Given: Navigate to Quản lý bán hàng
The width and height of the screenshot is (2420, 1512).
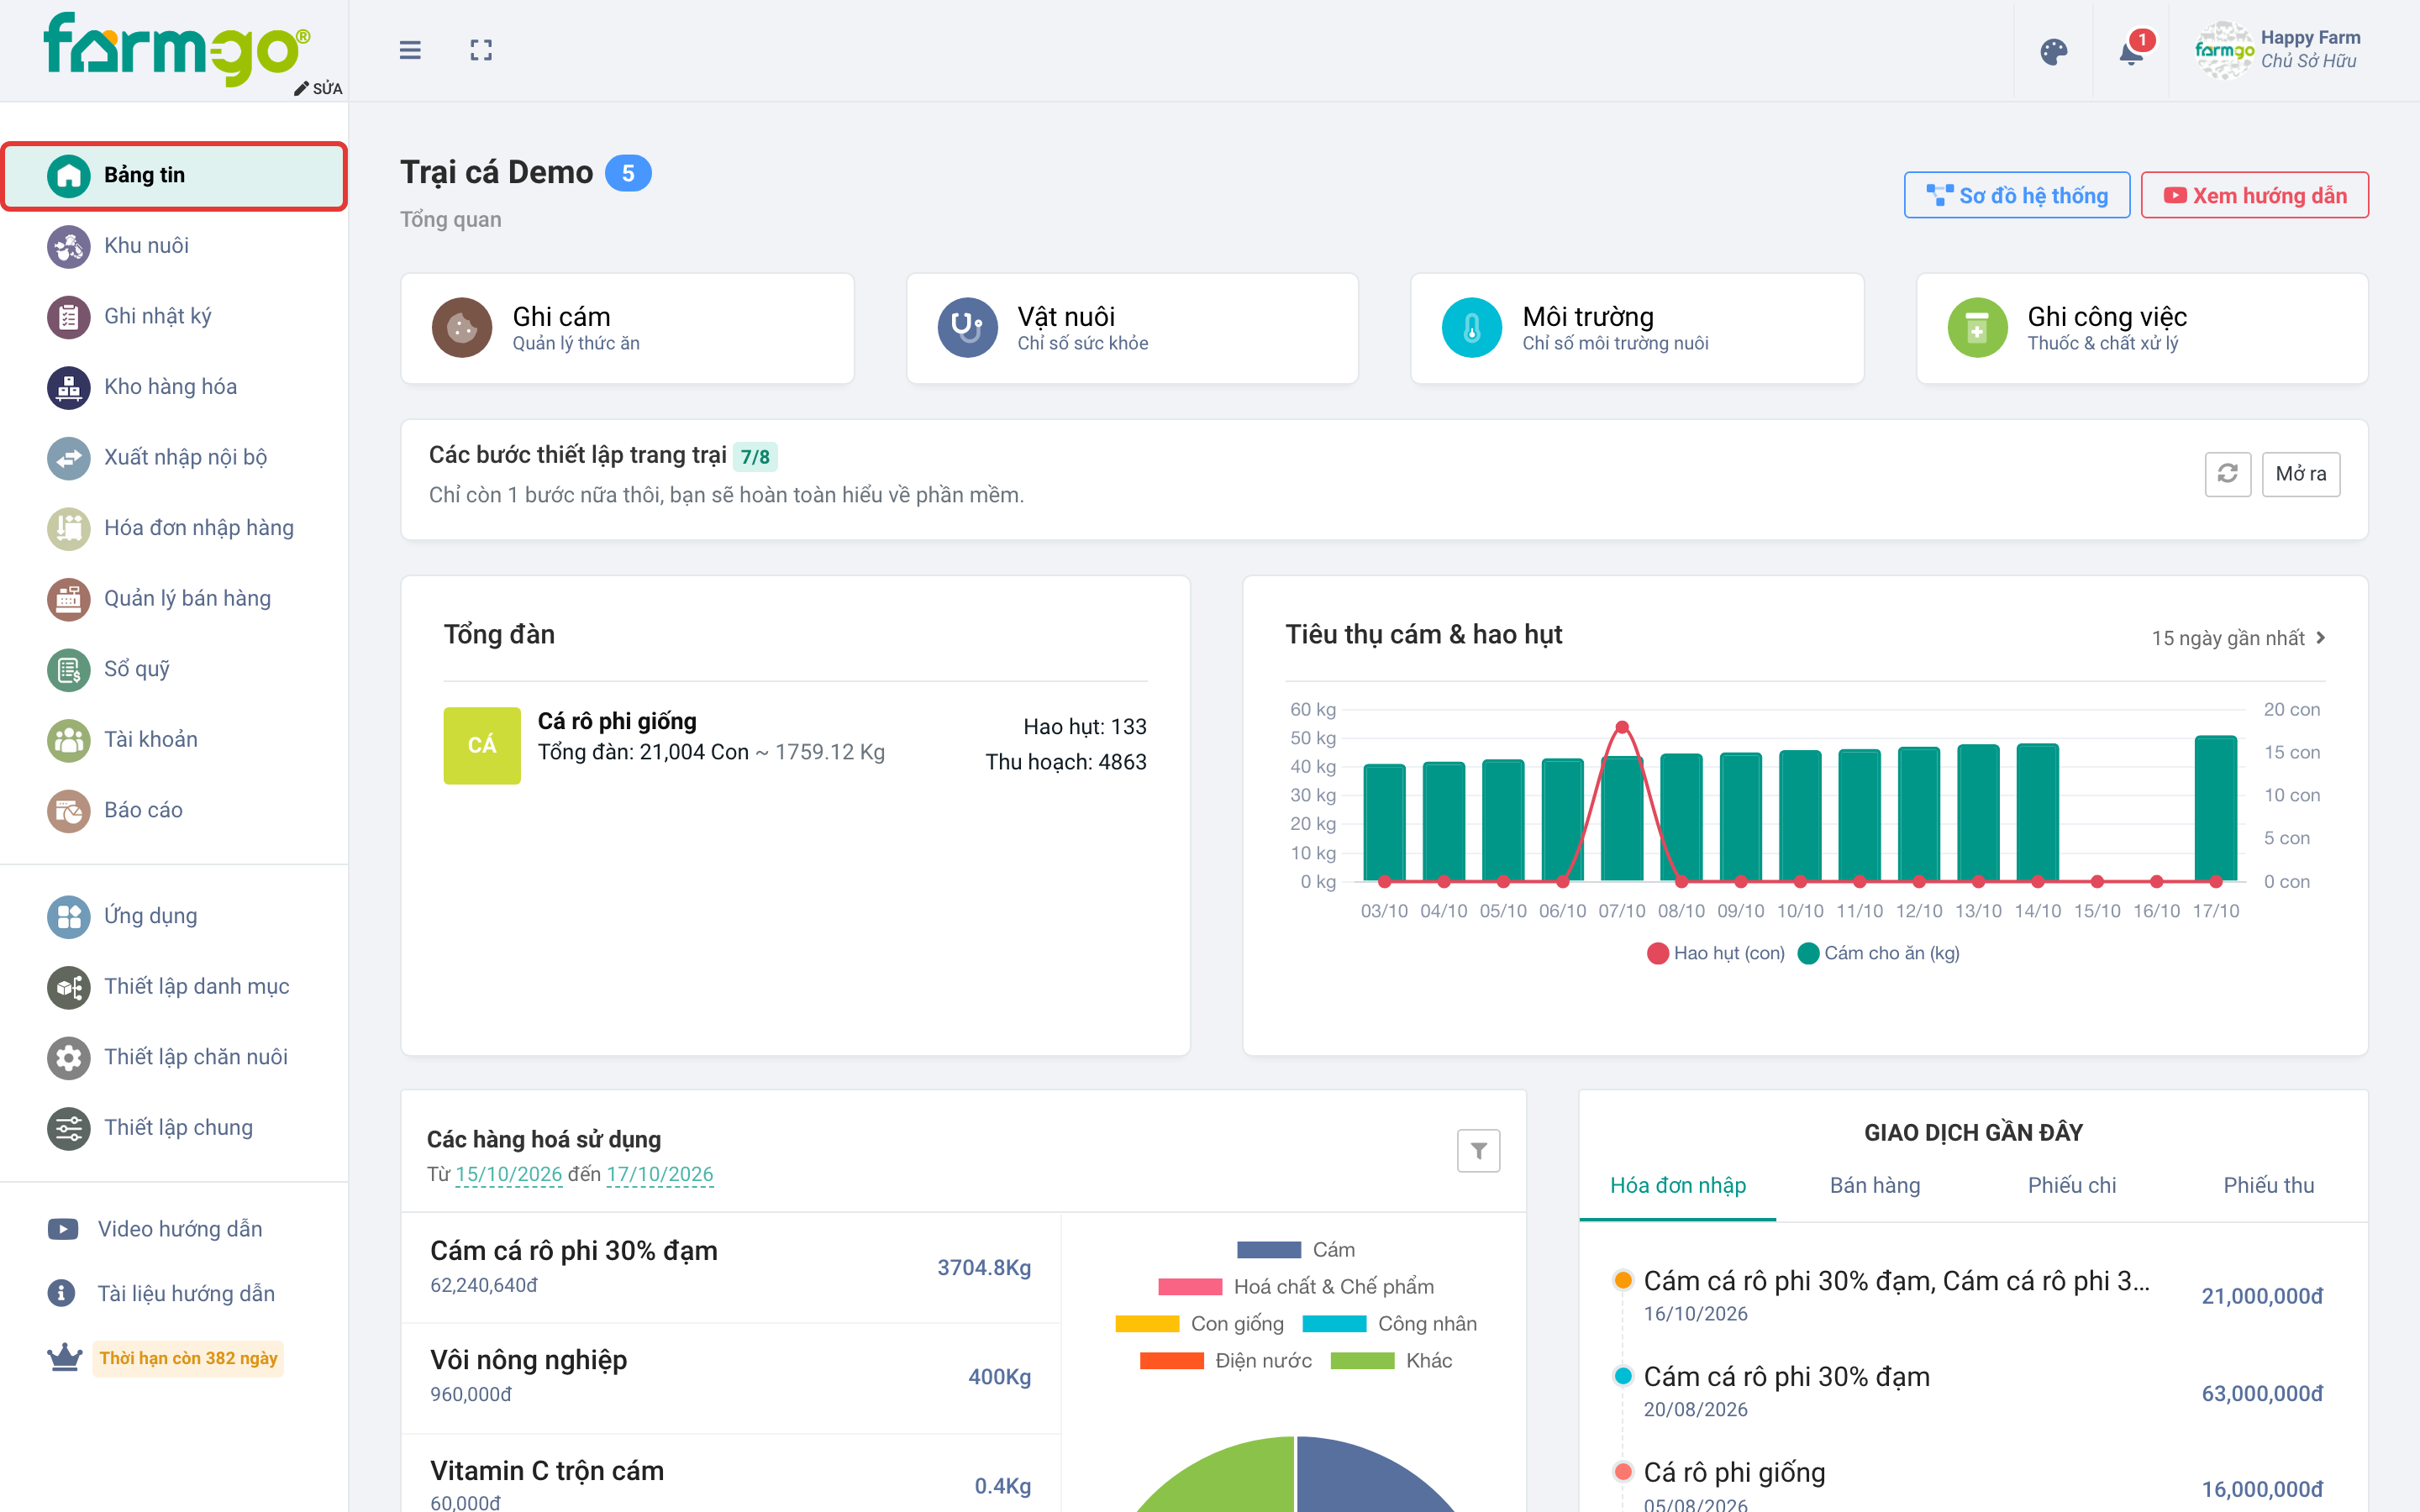Looking at the screenshot, I should coord(174,599).
